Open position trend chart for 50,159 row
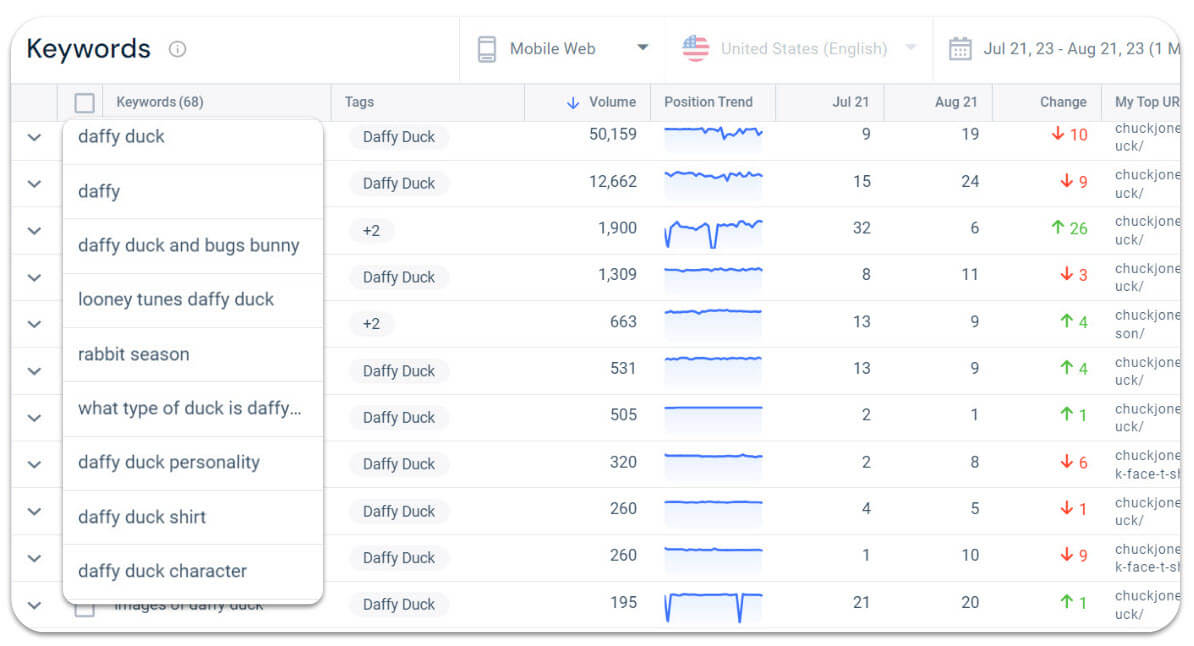The width and height of the screenshot is (1194, 646). point(713,136)
